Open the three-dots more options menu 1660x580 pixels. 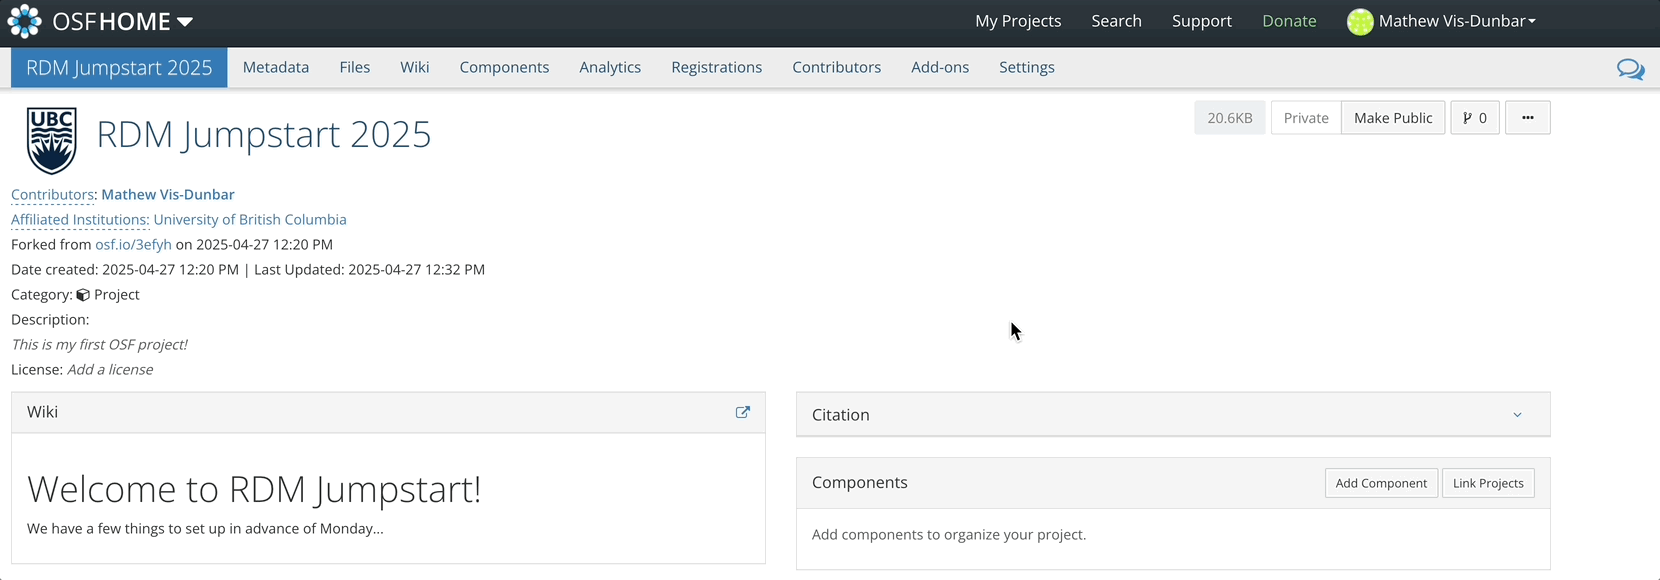coord(1527,118)
